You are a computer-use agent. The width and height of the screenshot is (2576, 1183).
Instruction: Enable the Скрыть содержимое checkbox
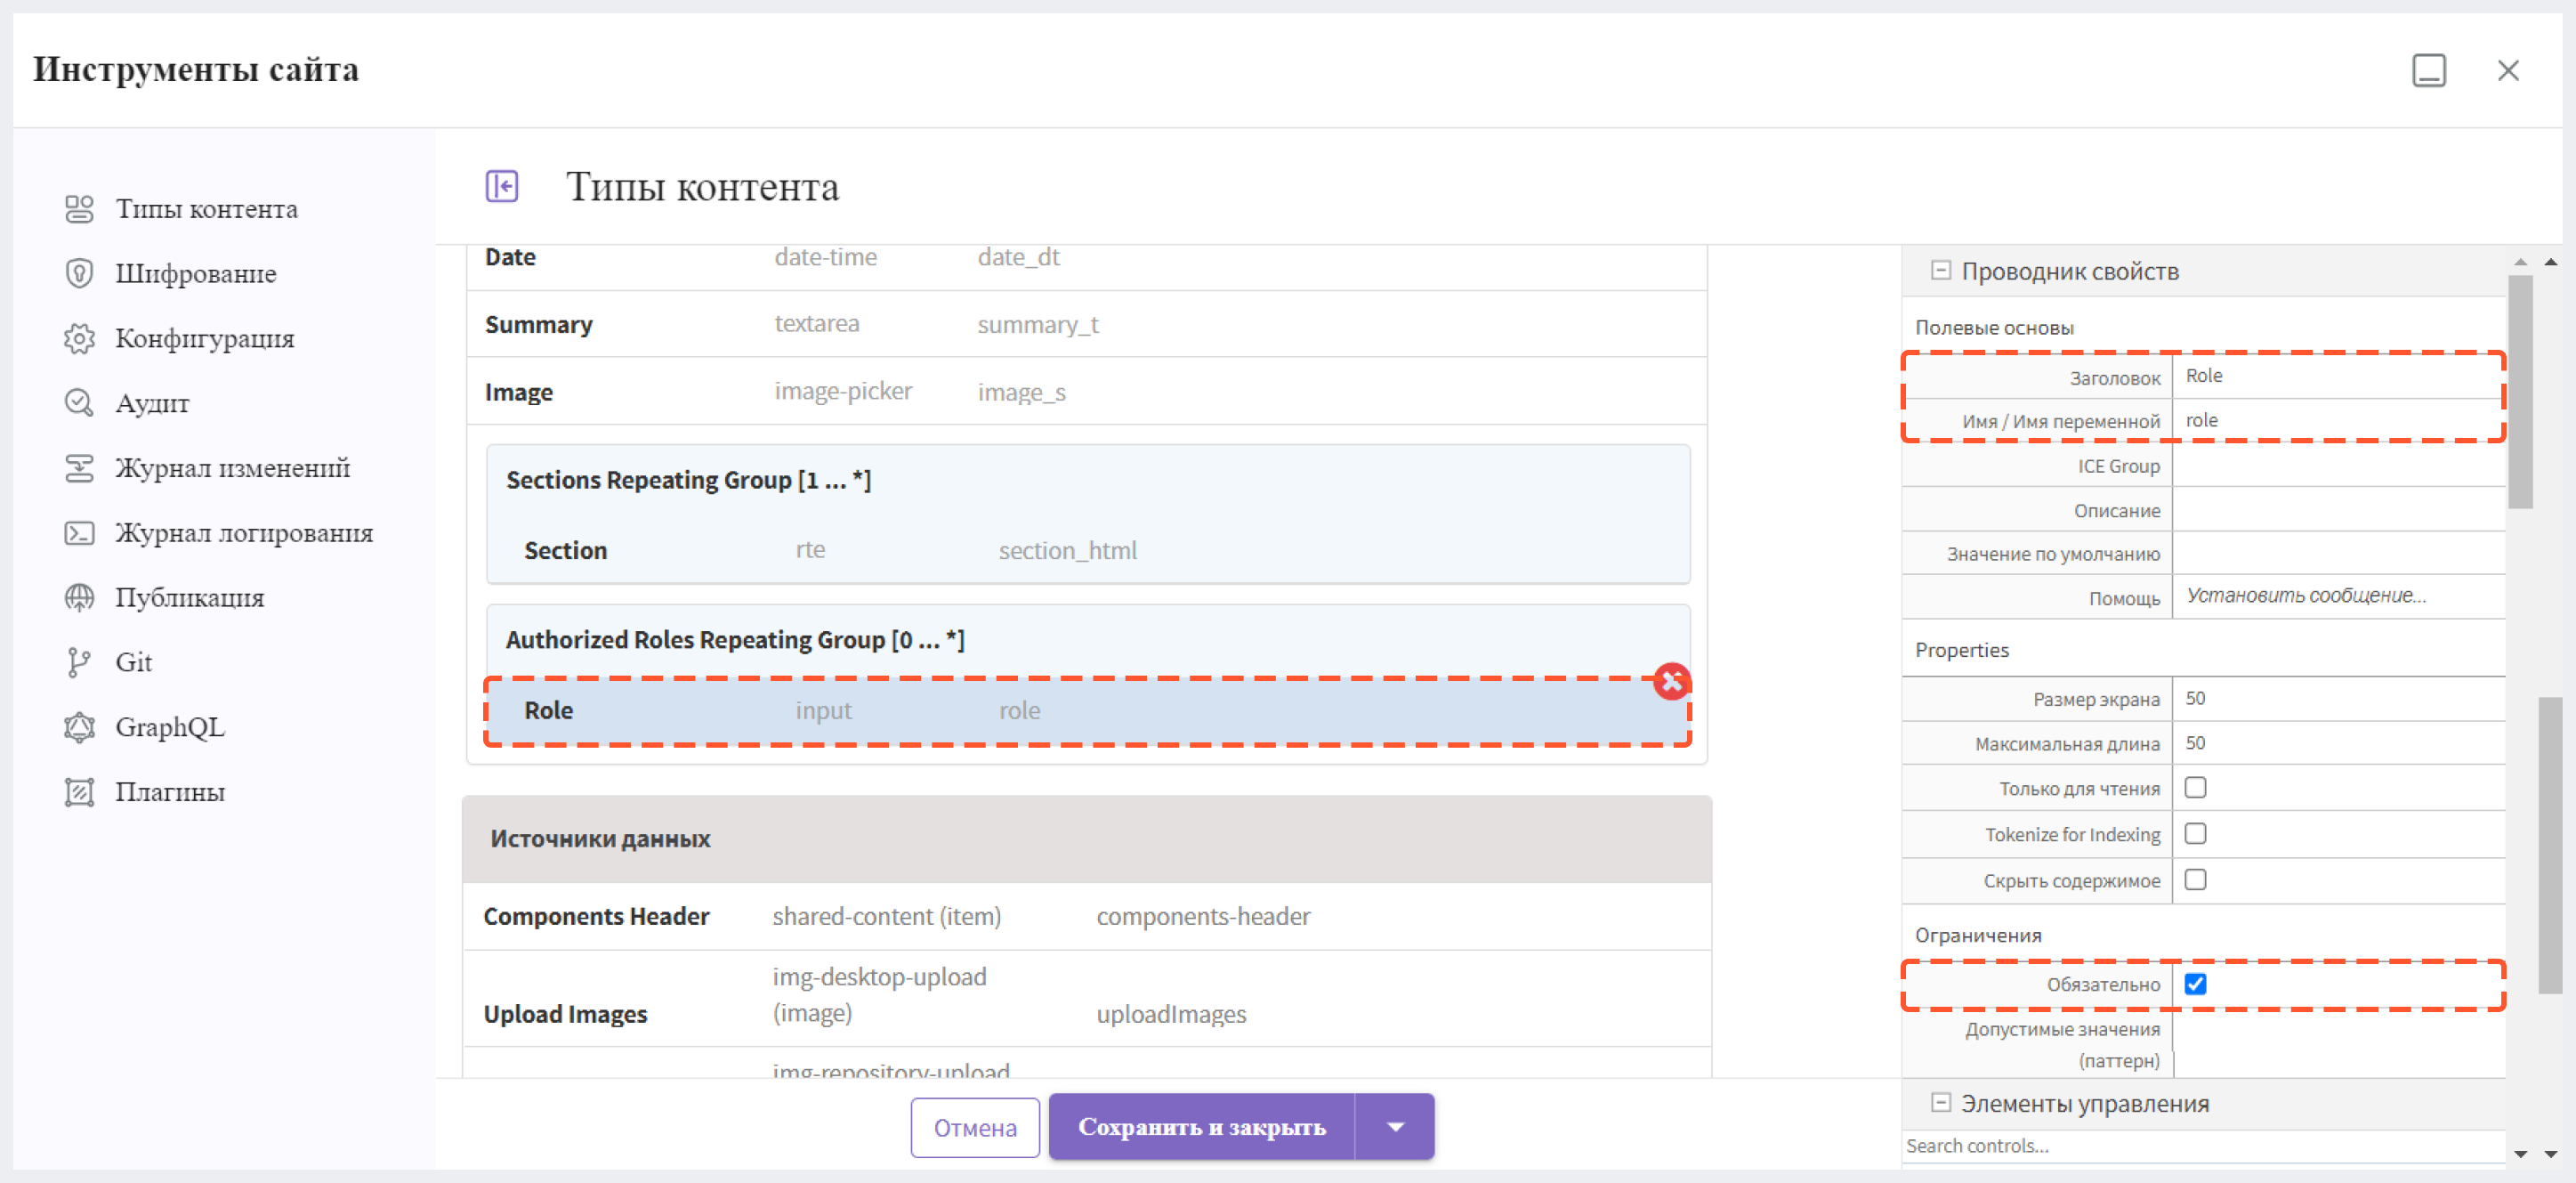pyautogui.click(x=2195, y=880)
